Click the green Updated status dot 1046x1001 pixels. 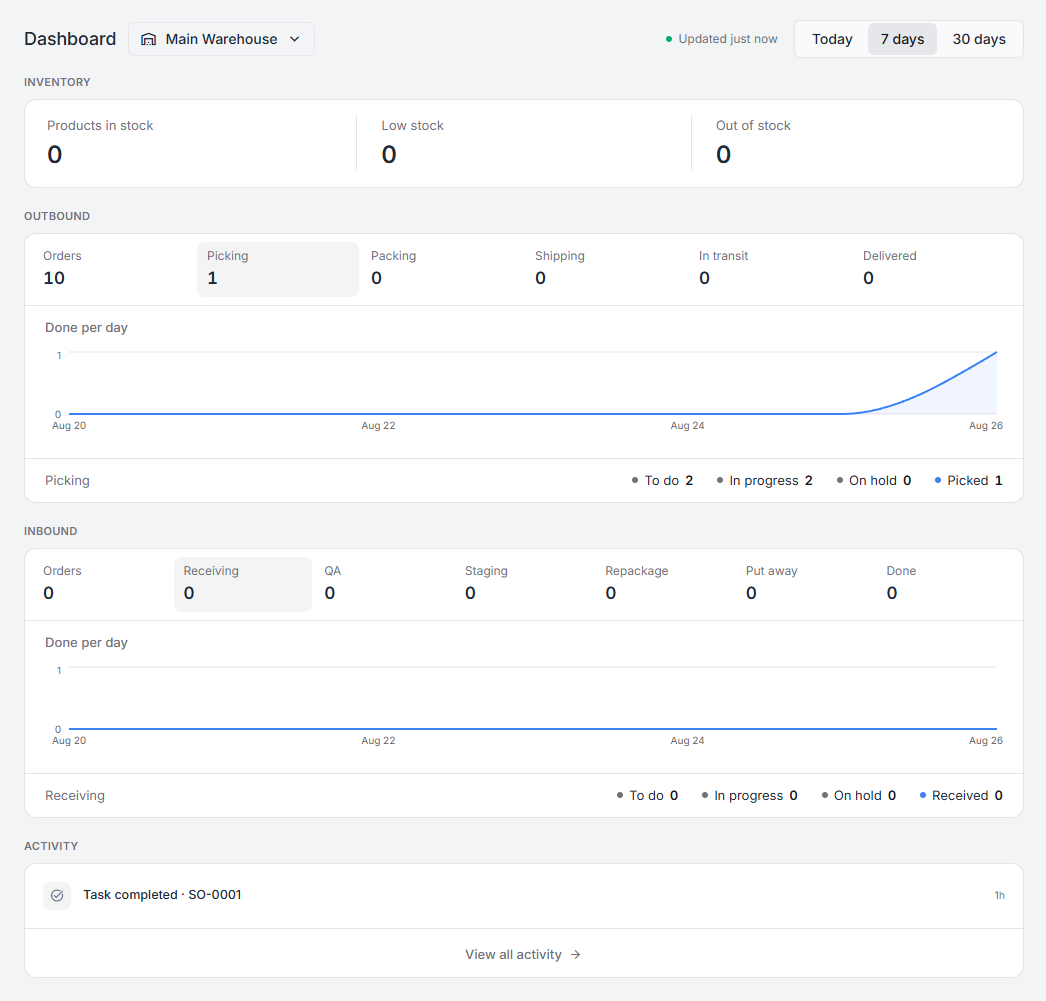pyautogui.click(x=668, y=39)
